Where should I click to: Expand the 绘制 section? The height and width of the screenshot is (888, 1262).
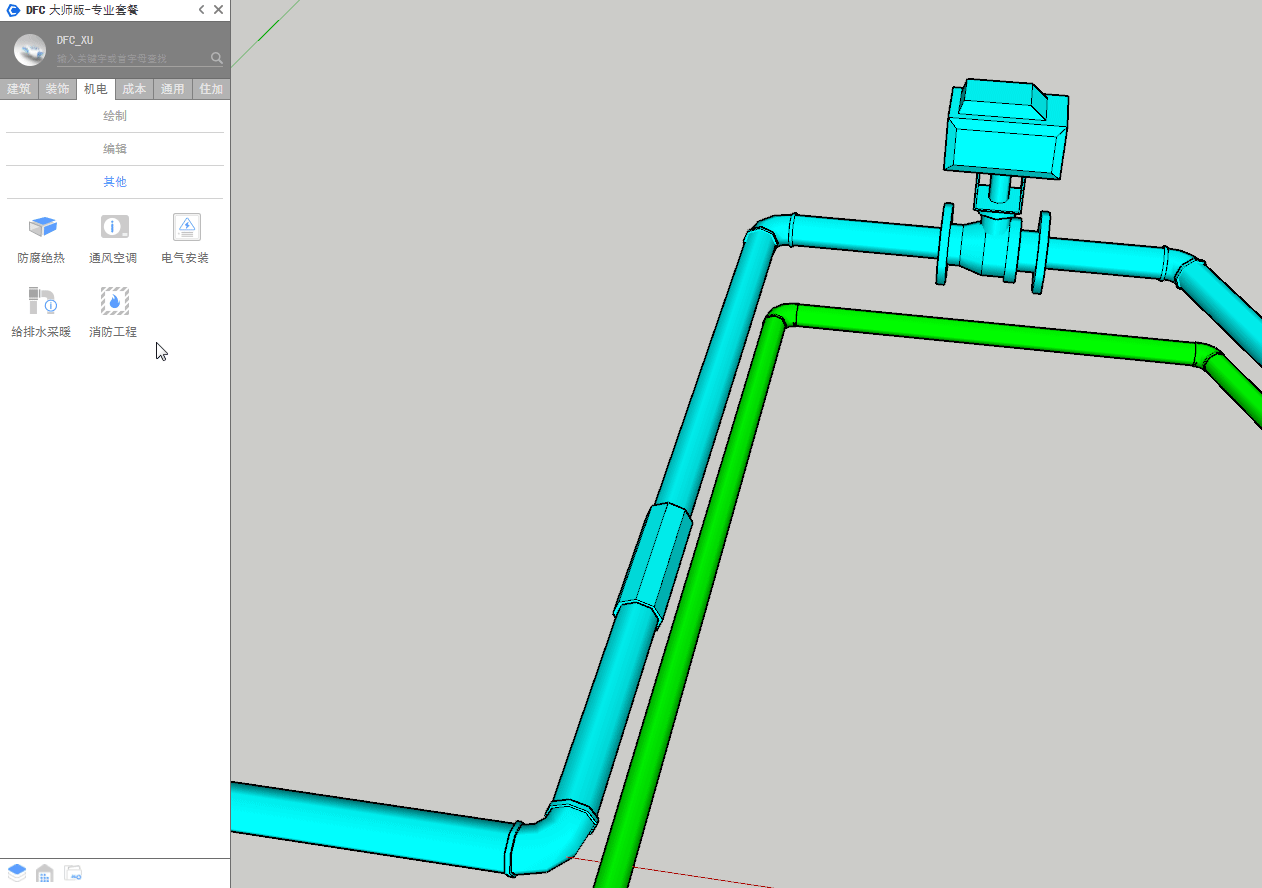click(x=115, y=116)
